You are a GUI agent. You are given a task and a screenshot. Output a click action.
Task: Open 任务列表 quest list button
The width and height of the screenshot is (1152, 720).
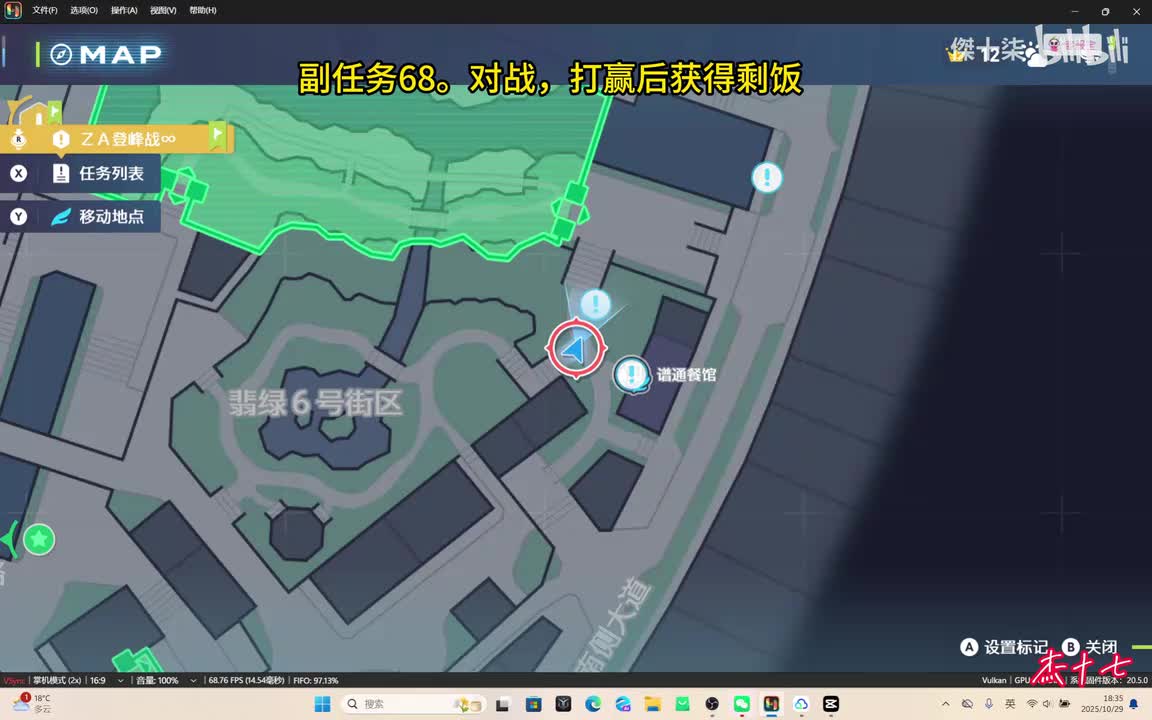[80, 173]
